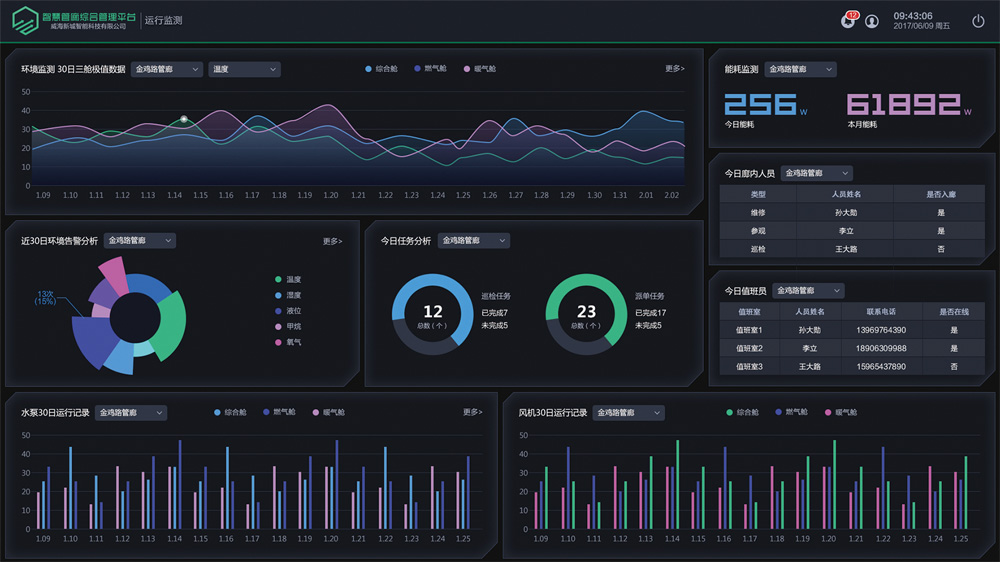
Task: Click phone number 13969764390
Action: (881, 330)
